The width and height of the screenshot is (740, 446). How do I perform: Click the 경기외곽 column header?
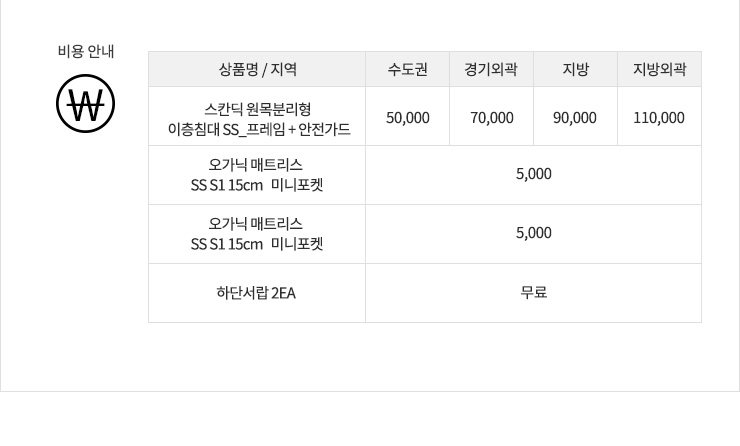491,70
